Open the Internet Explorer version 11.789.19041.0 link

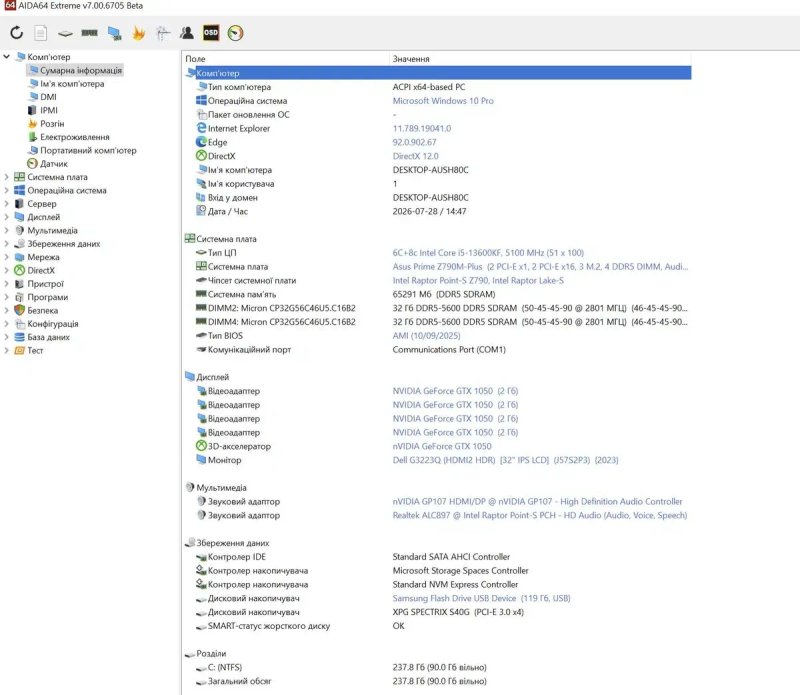point(421,129)
